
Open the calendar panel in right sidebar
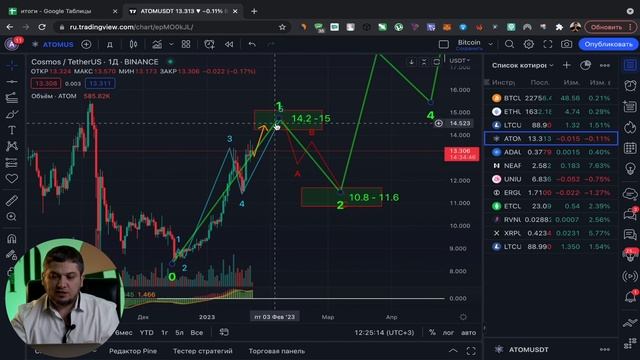[x=630, y=148]
